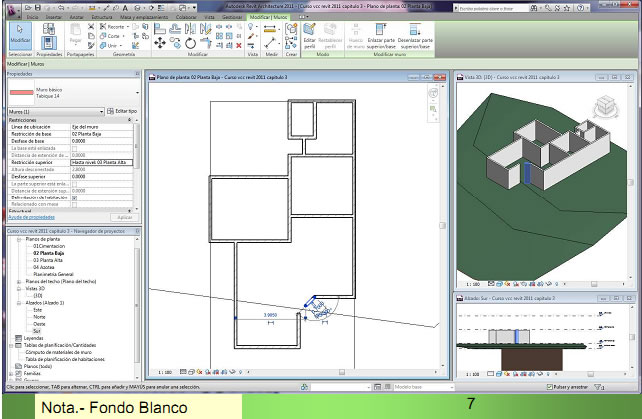Click the Muro básico type preview swatch
The width and height of the screenshot is (642, 419).
point(20,91)
